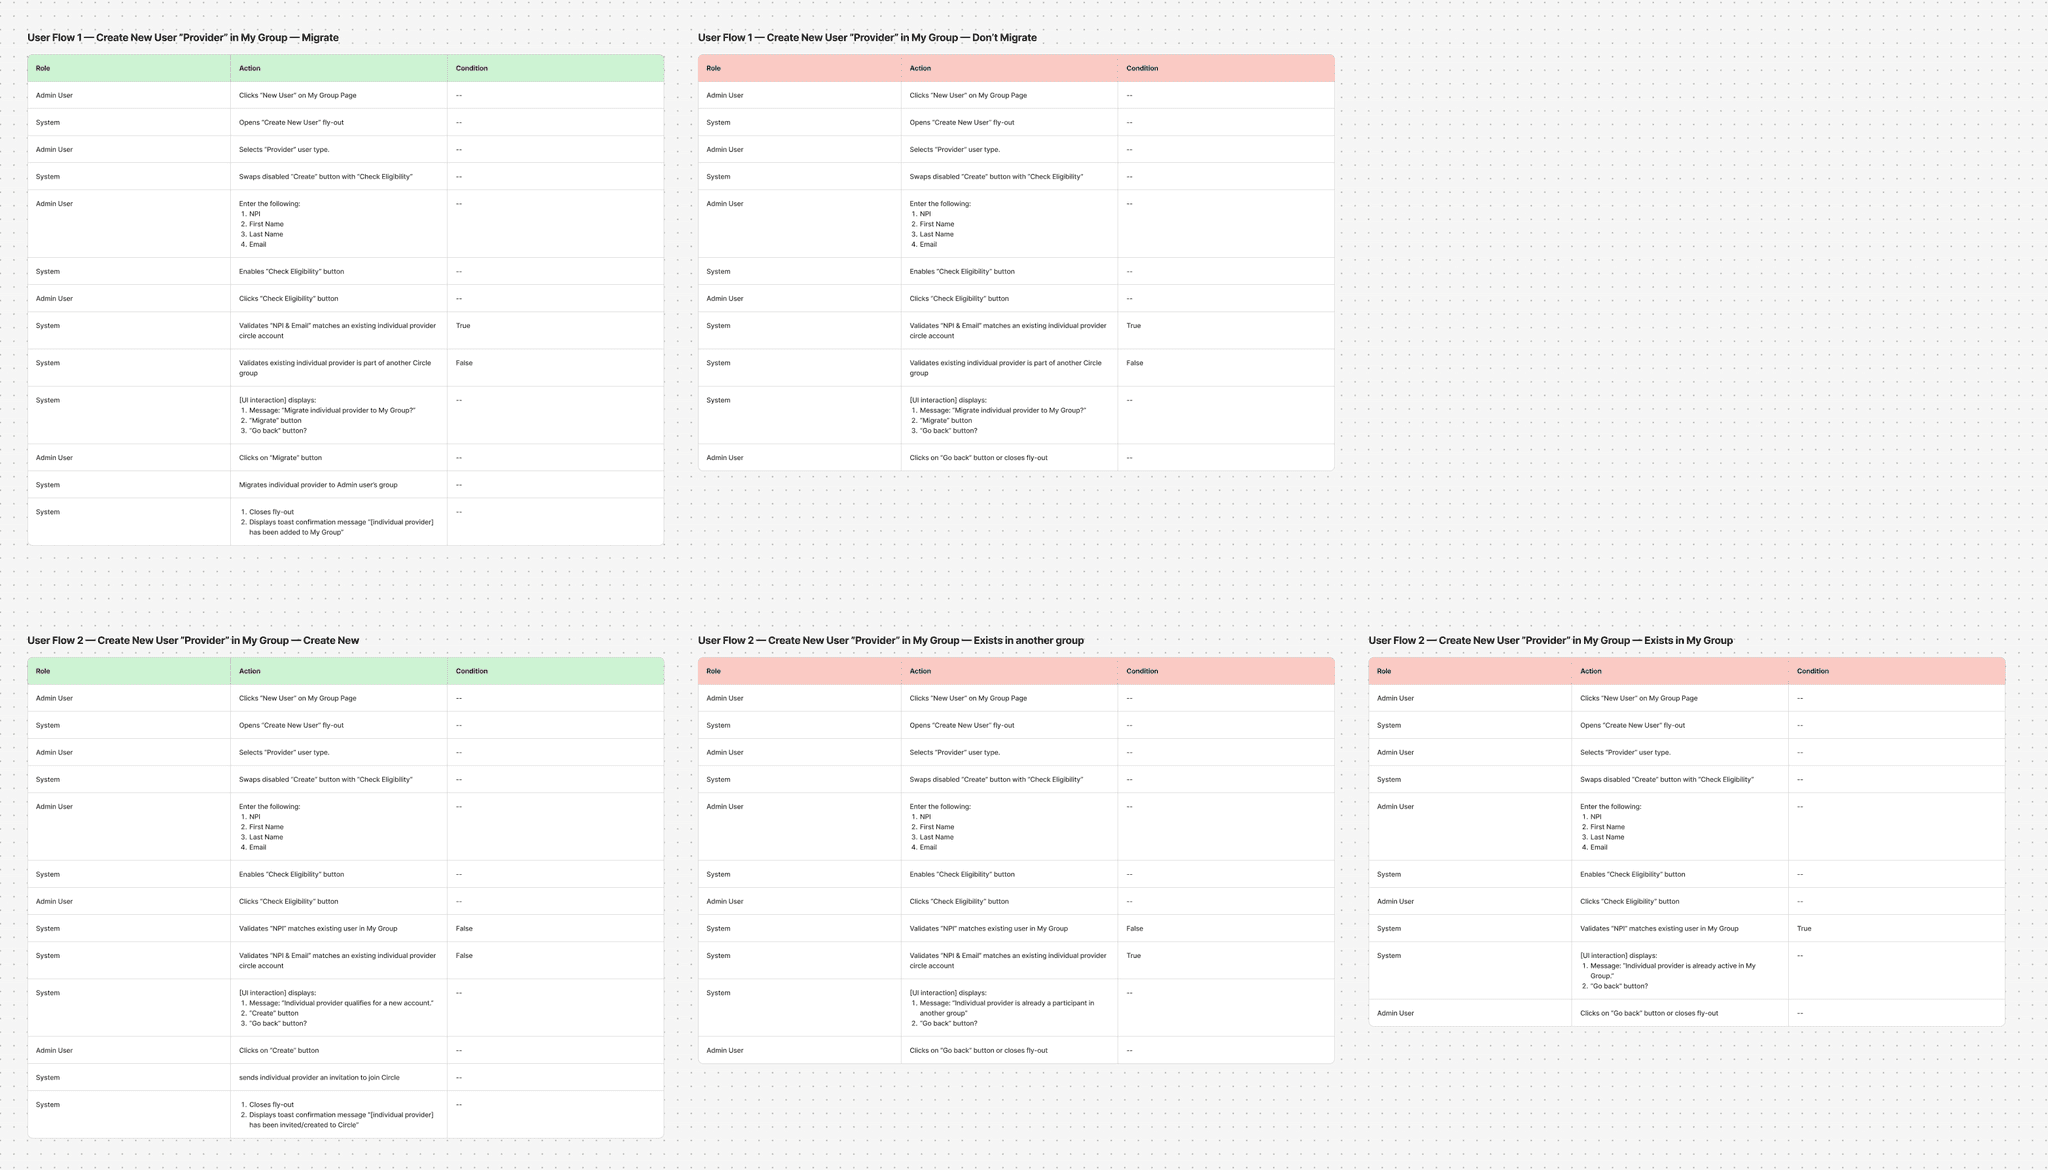The image size is (2048, 1170).
Task: Click Role header of Don't Migrate table
Action: click(713, 69)
